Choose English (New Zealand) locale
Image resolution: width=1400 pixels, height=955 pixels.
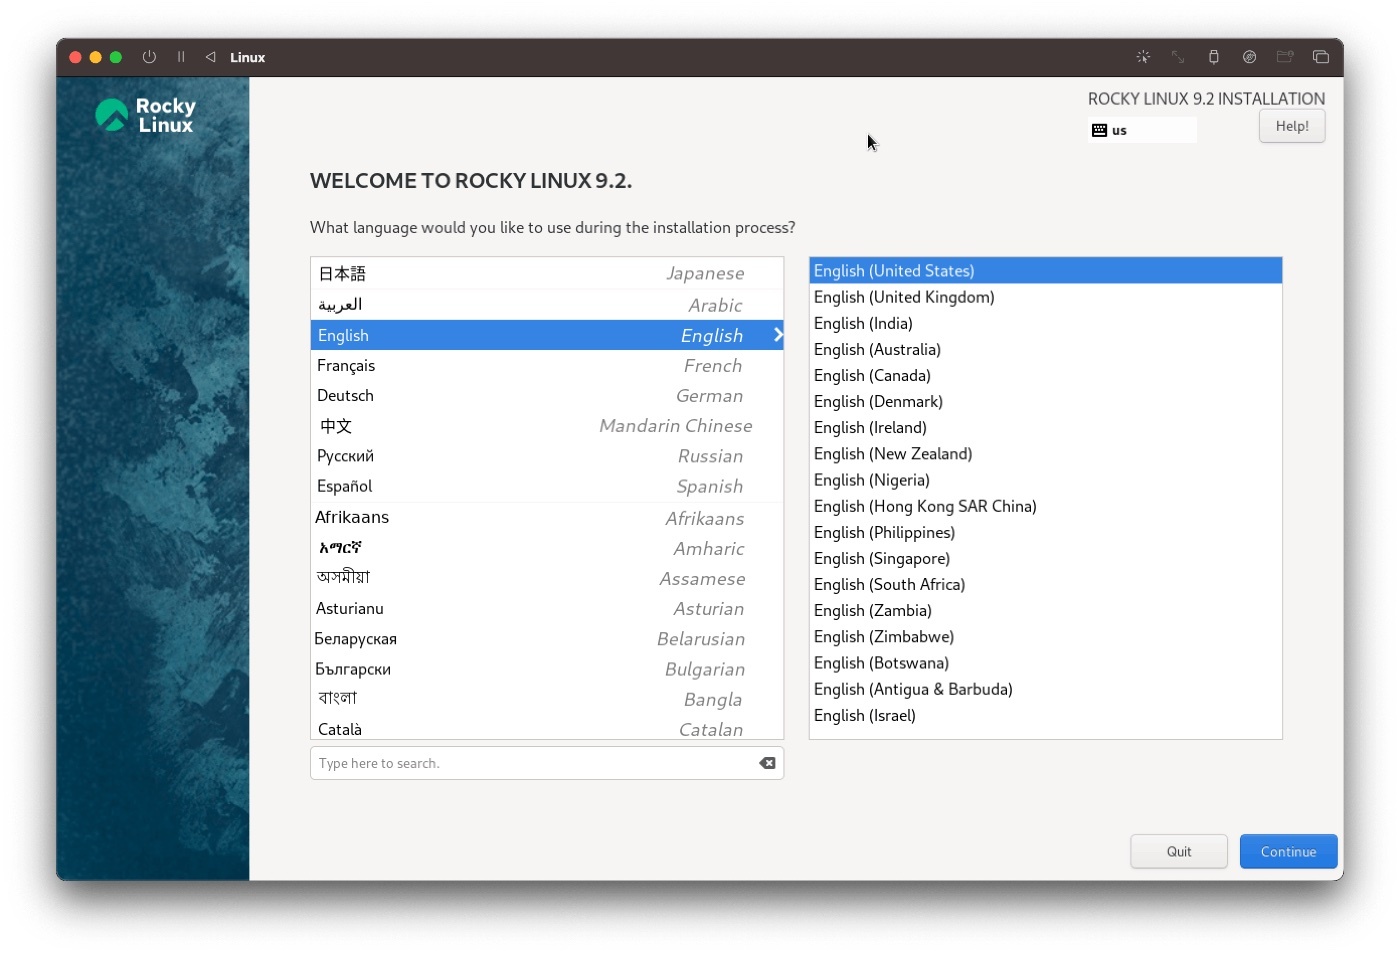point(1045,453)
